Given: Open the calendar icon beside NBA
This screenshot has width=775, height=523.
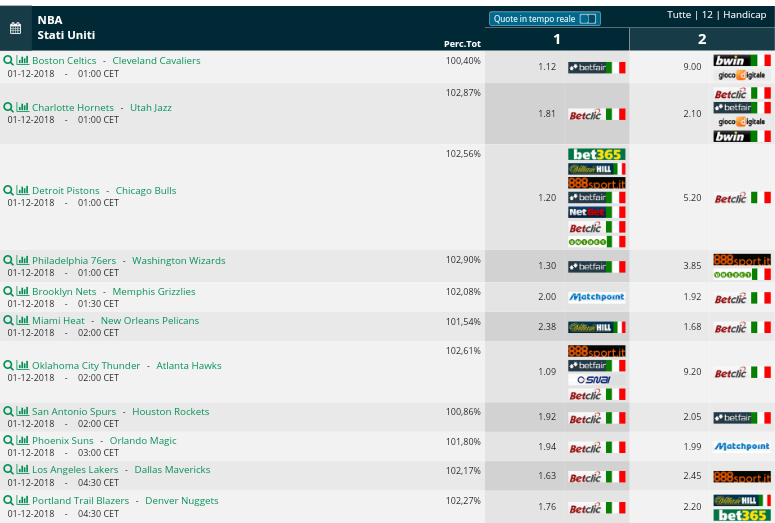Looking at the screenshot, I should [15, 28].
